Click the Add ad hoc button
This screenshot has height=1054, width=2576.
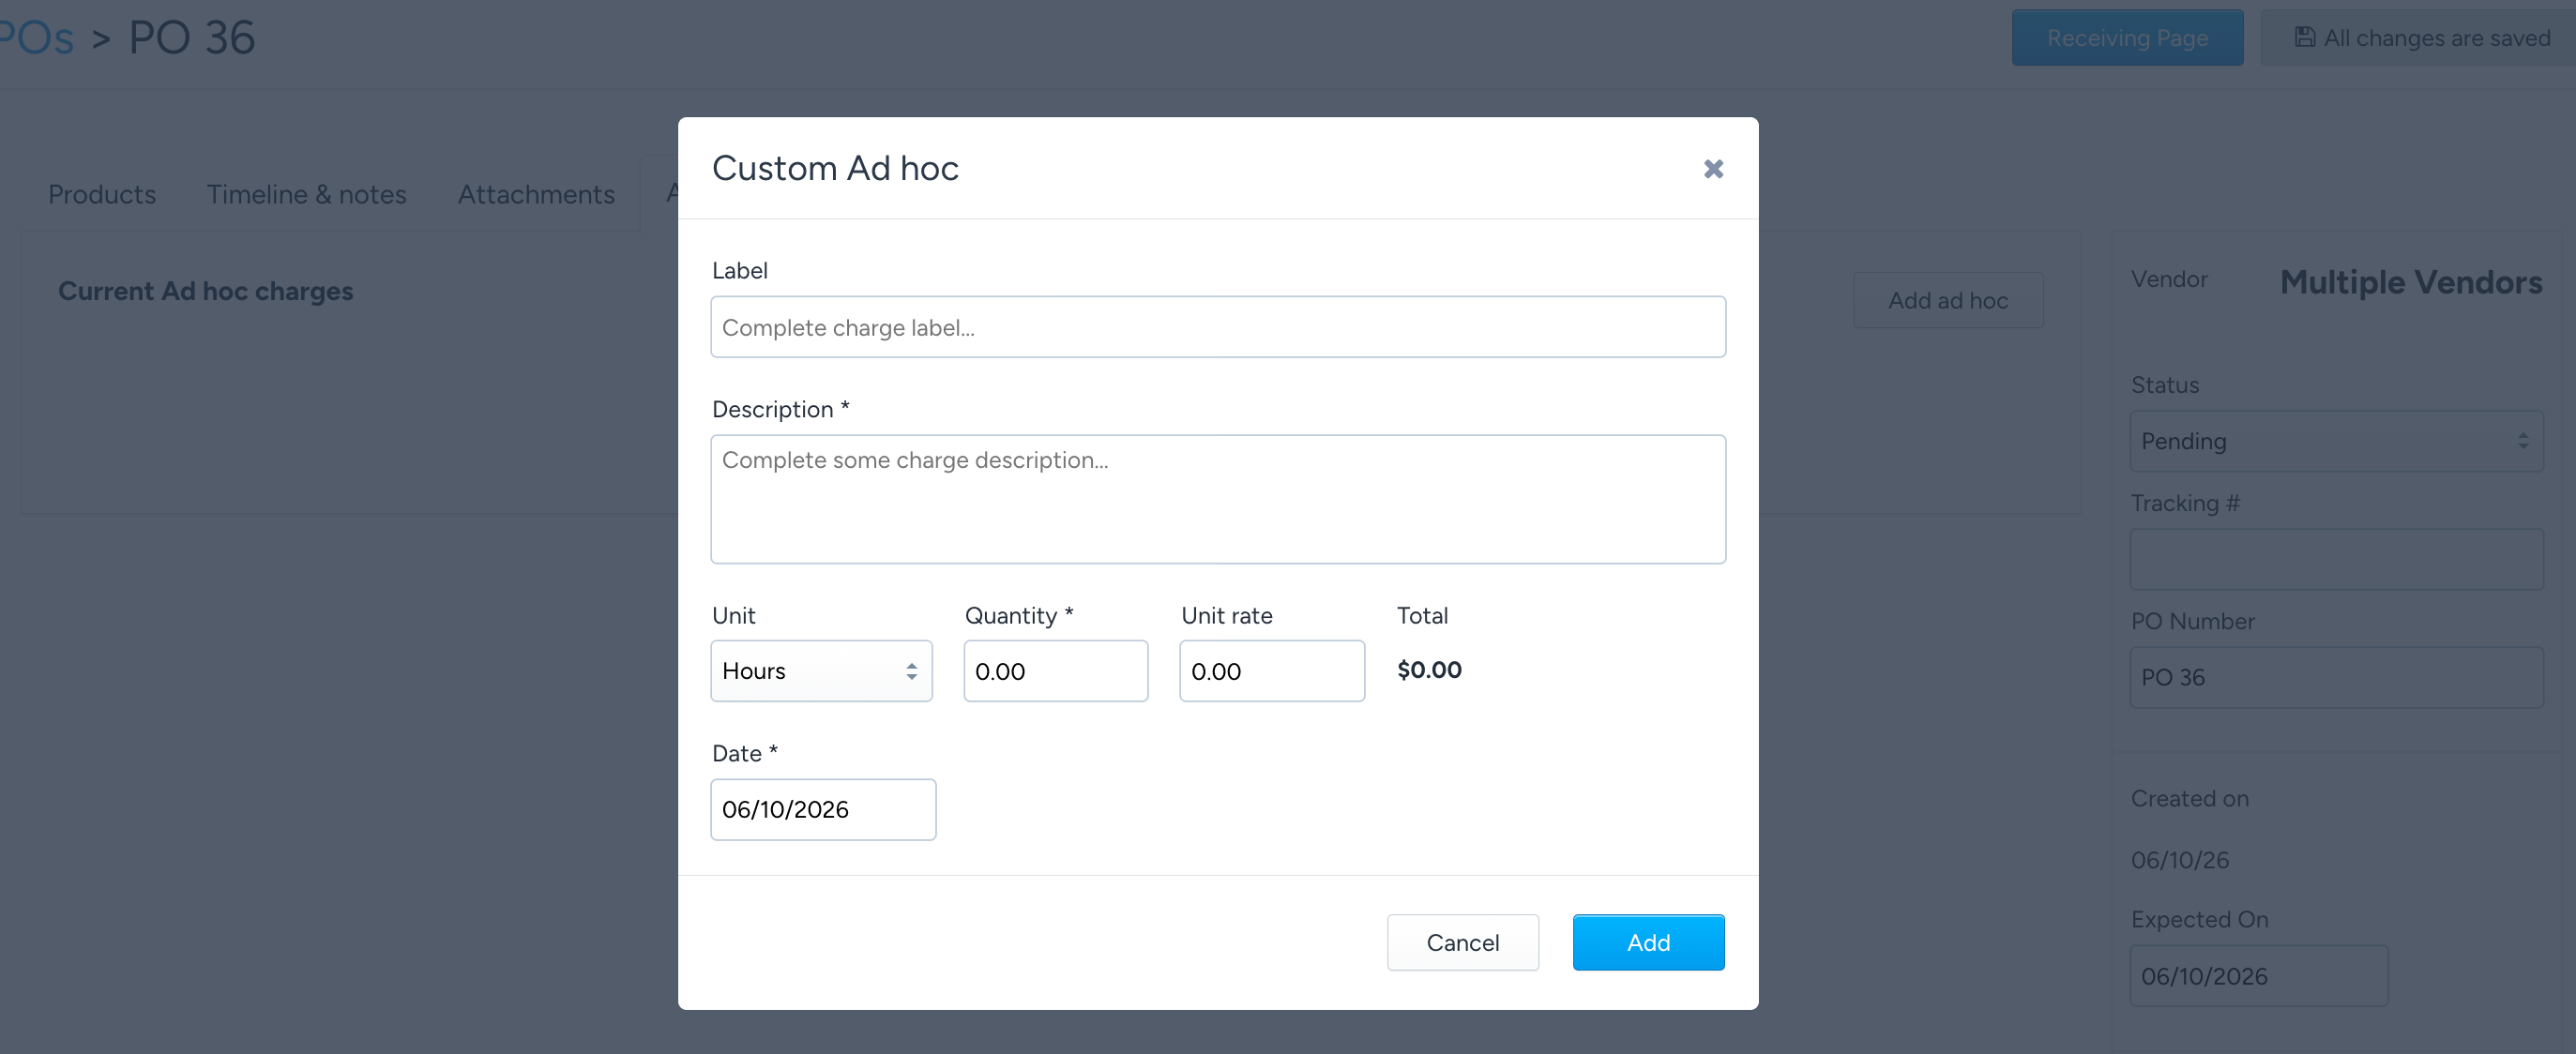pos(1947,300)
